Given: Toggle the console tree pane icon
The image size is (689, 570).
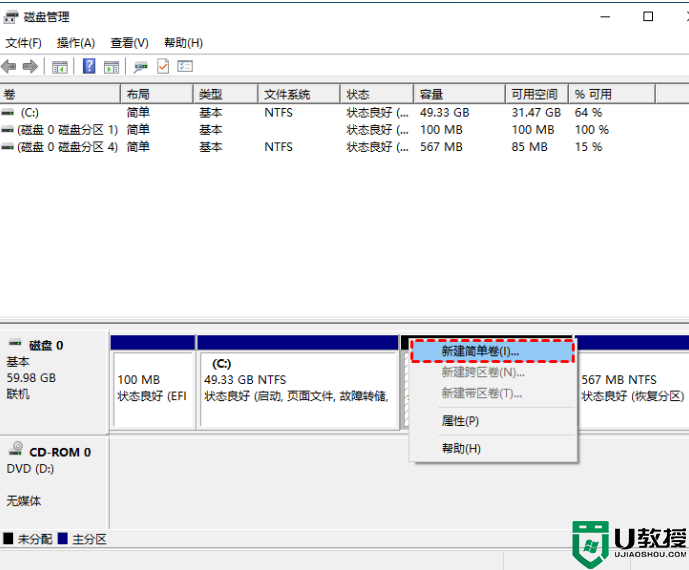Looking at the screenshot, I should coord(60,67).
